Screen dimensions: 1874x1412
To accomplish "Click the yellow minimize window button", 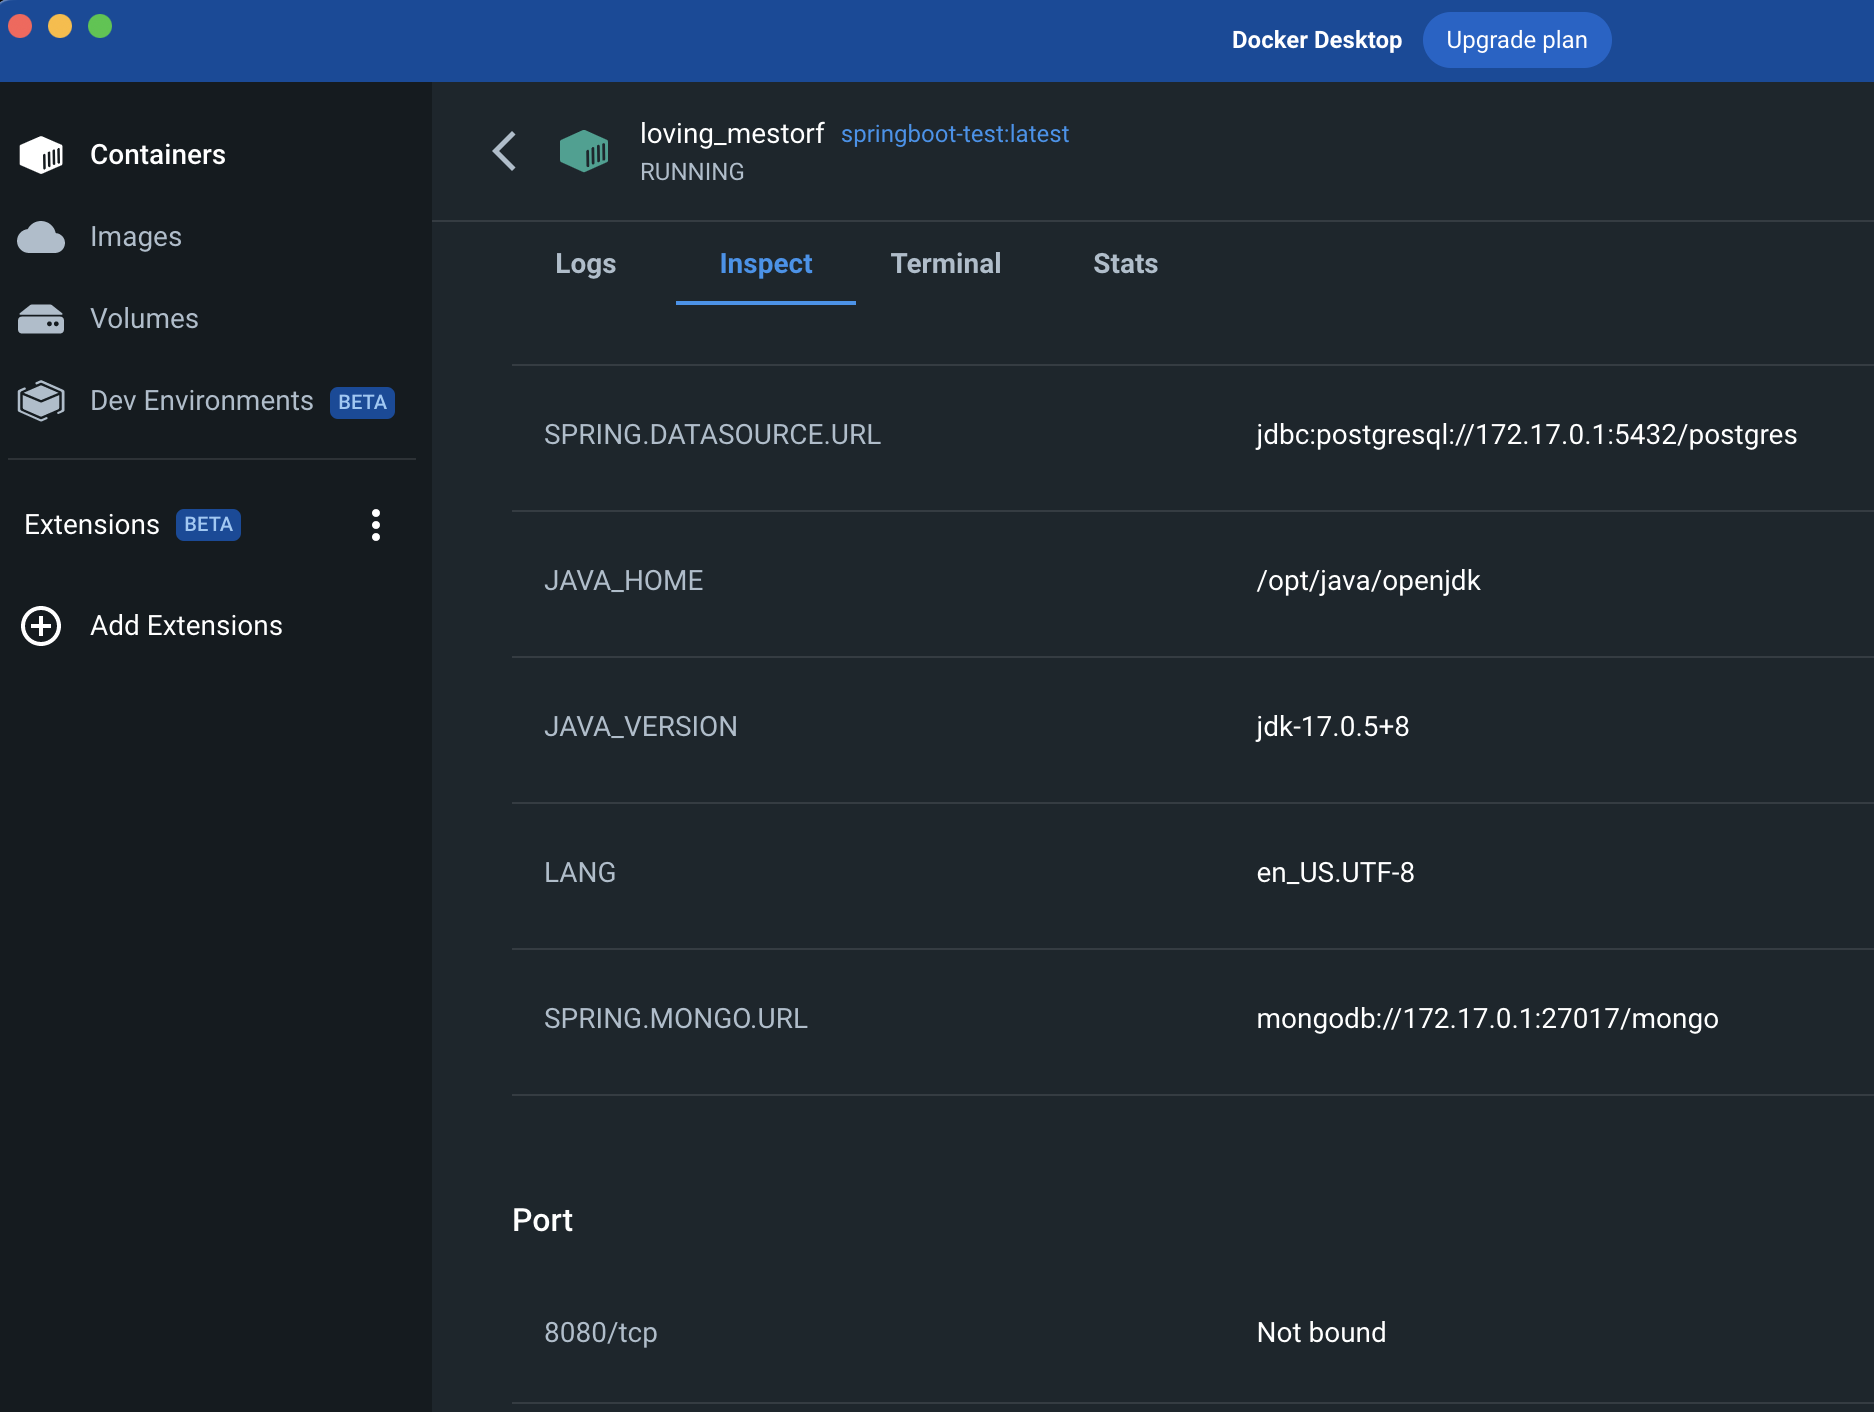I will [x=60, y=26].
